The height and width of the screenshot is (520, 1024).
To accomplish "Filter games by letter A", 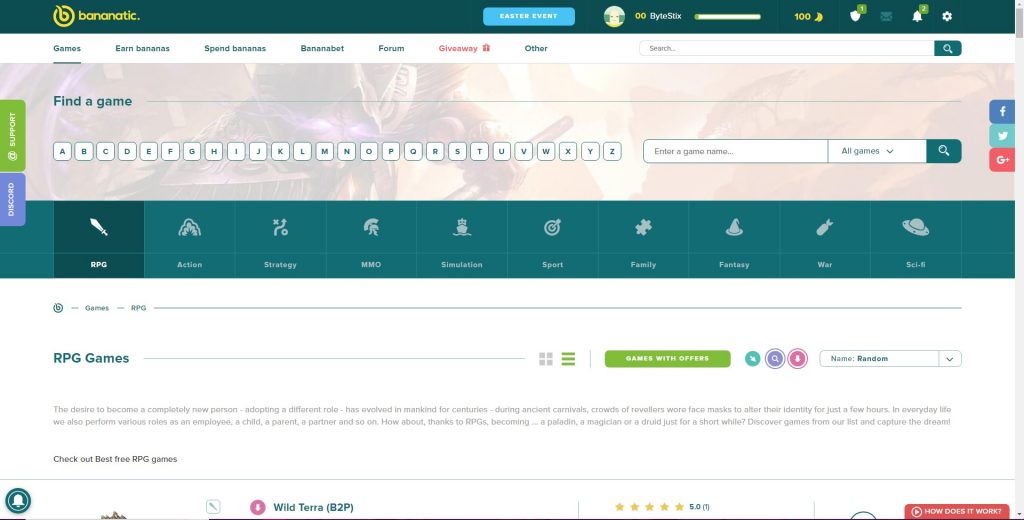I will point(62,152).
